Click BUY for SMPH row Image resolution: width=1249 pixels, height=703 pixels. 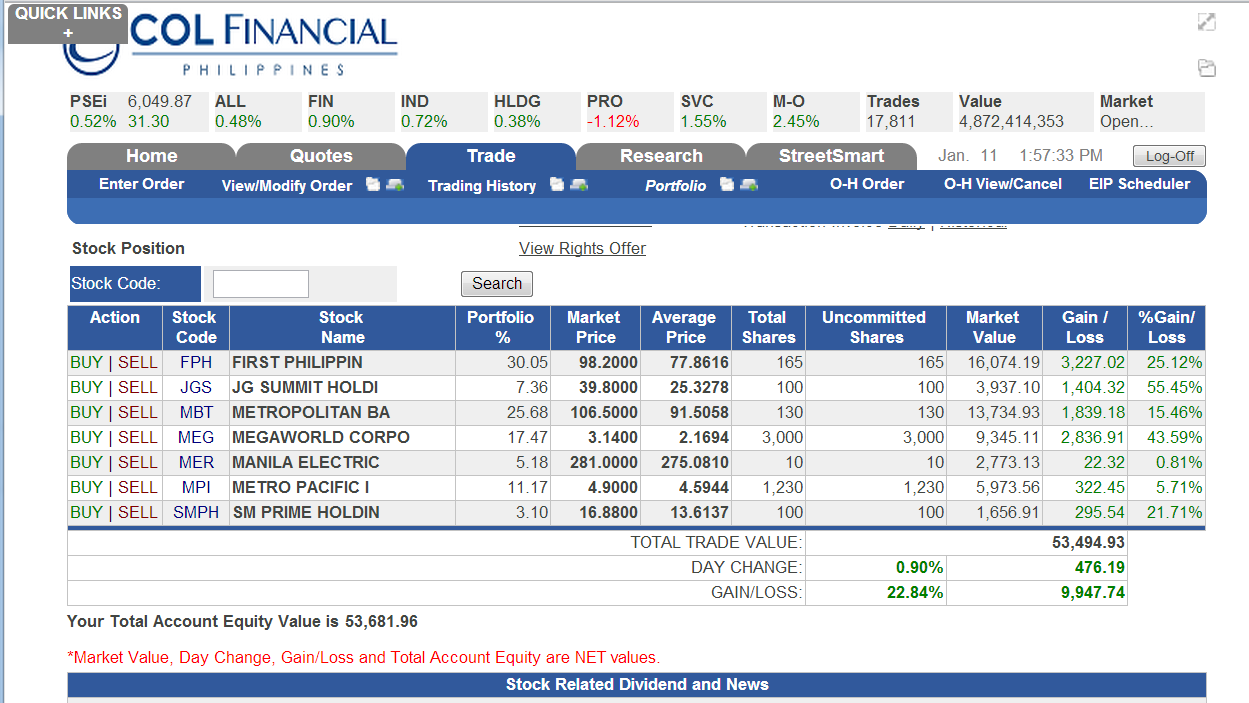click(86, 512)
